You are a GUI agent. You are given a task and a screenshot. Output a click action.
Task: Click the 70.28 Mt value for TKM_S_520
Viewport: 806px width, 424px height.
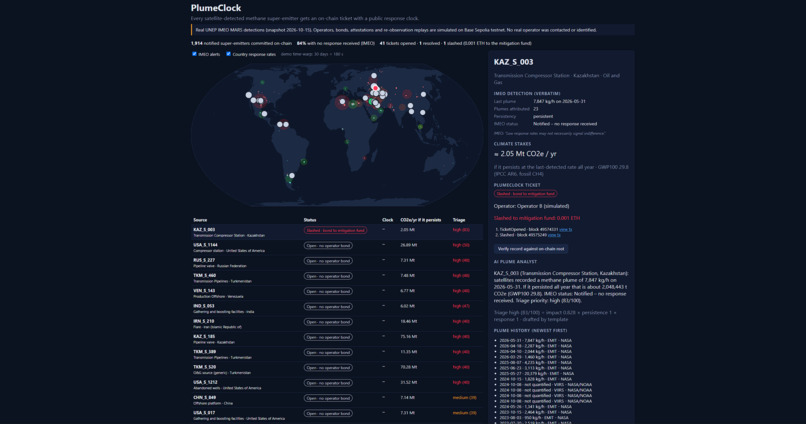coord(408,367)
